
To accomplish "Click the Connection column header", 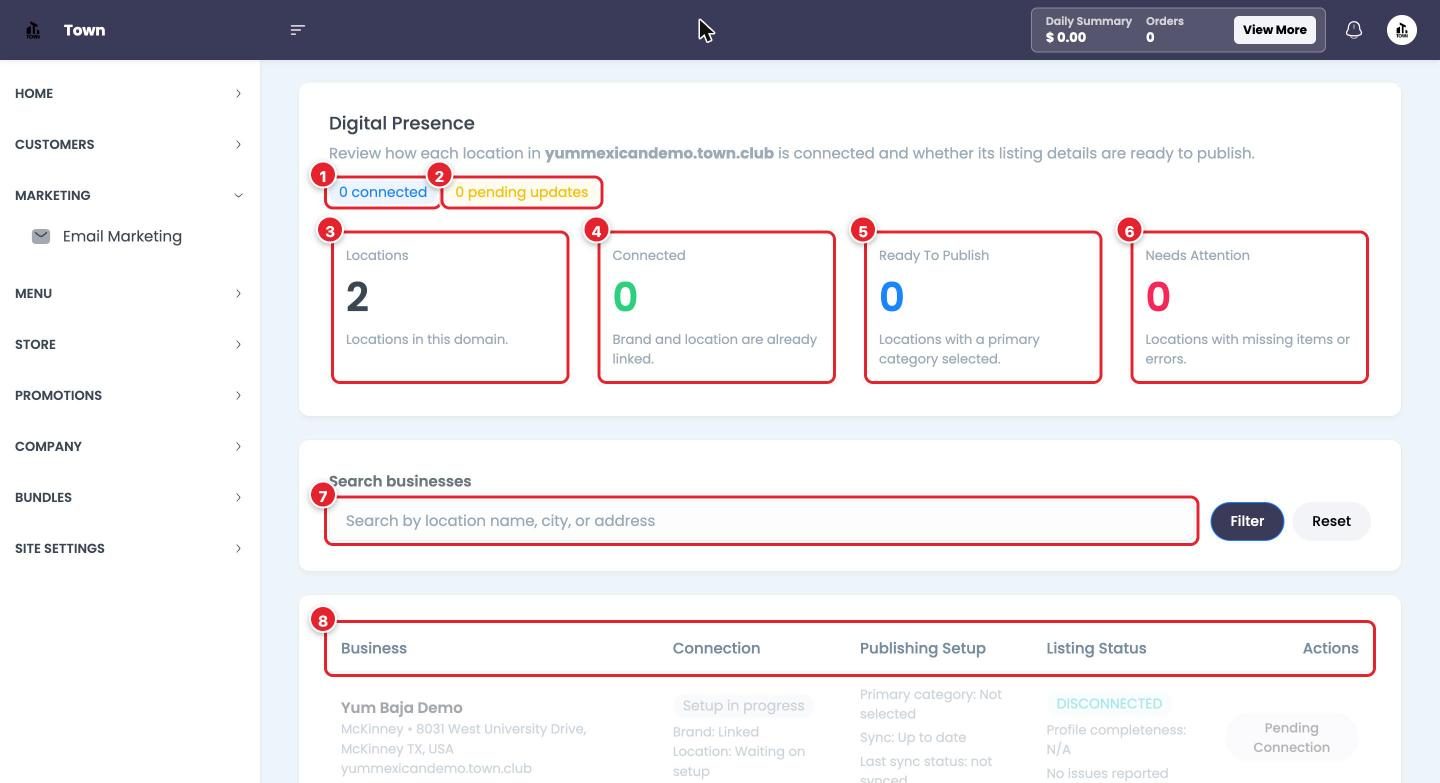I will (716, 648).
